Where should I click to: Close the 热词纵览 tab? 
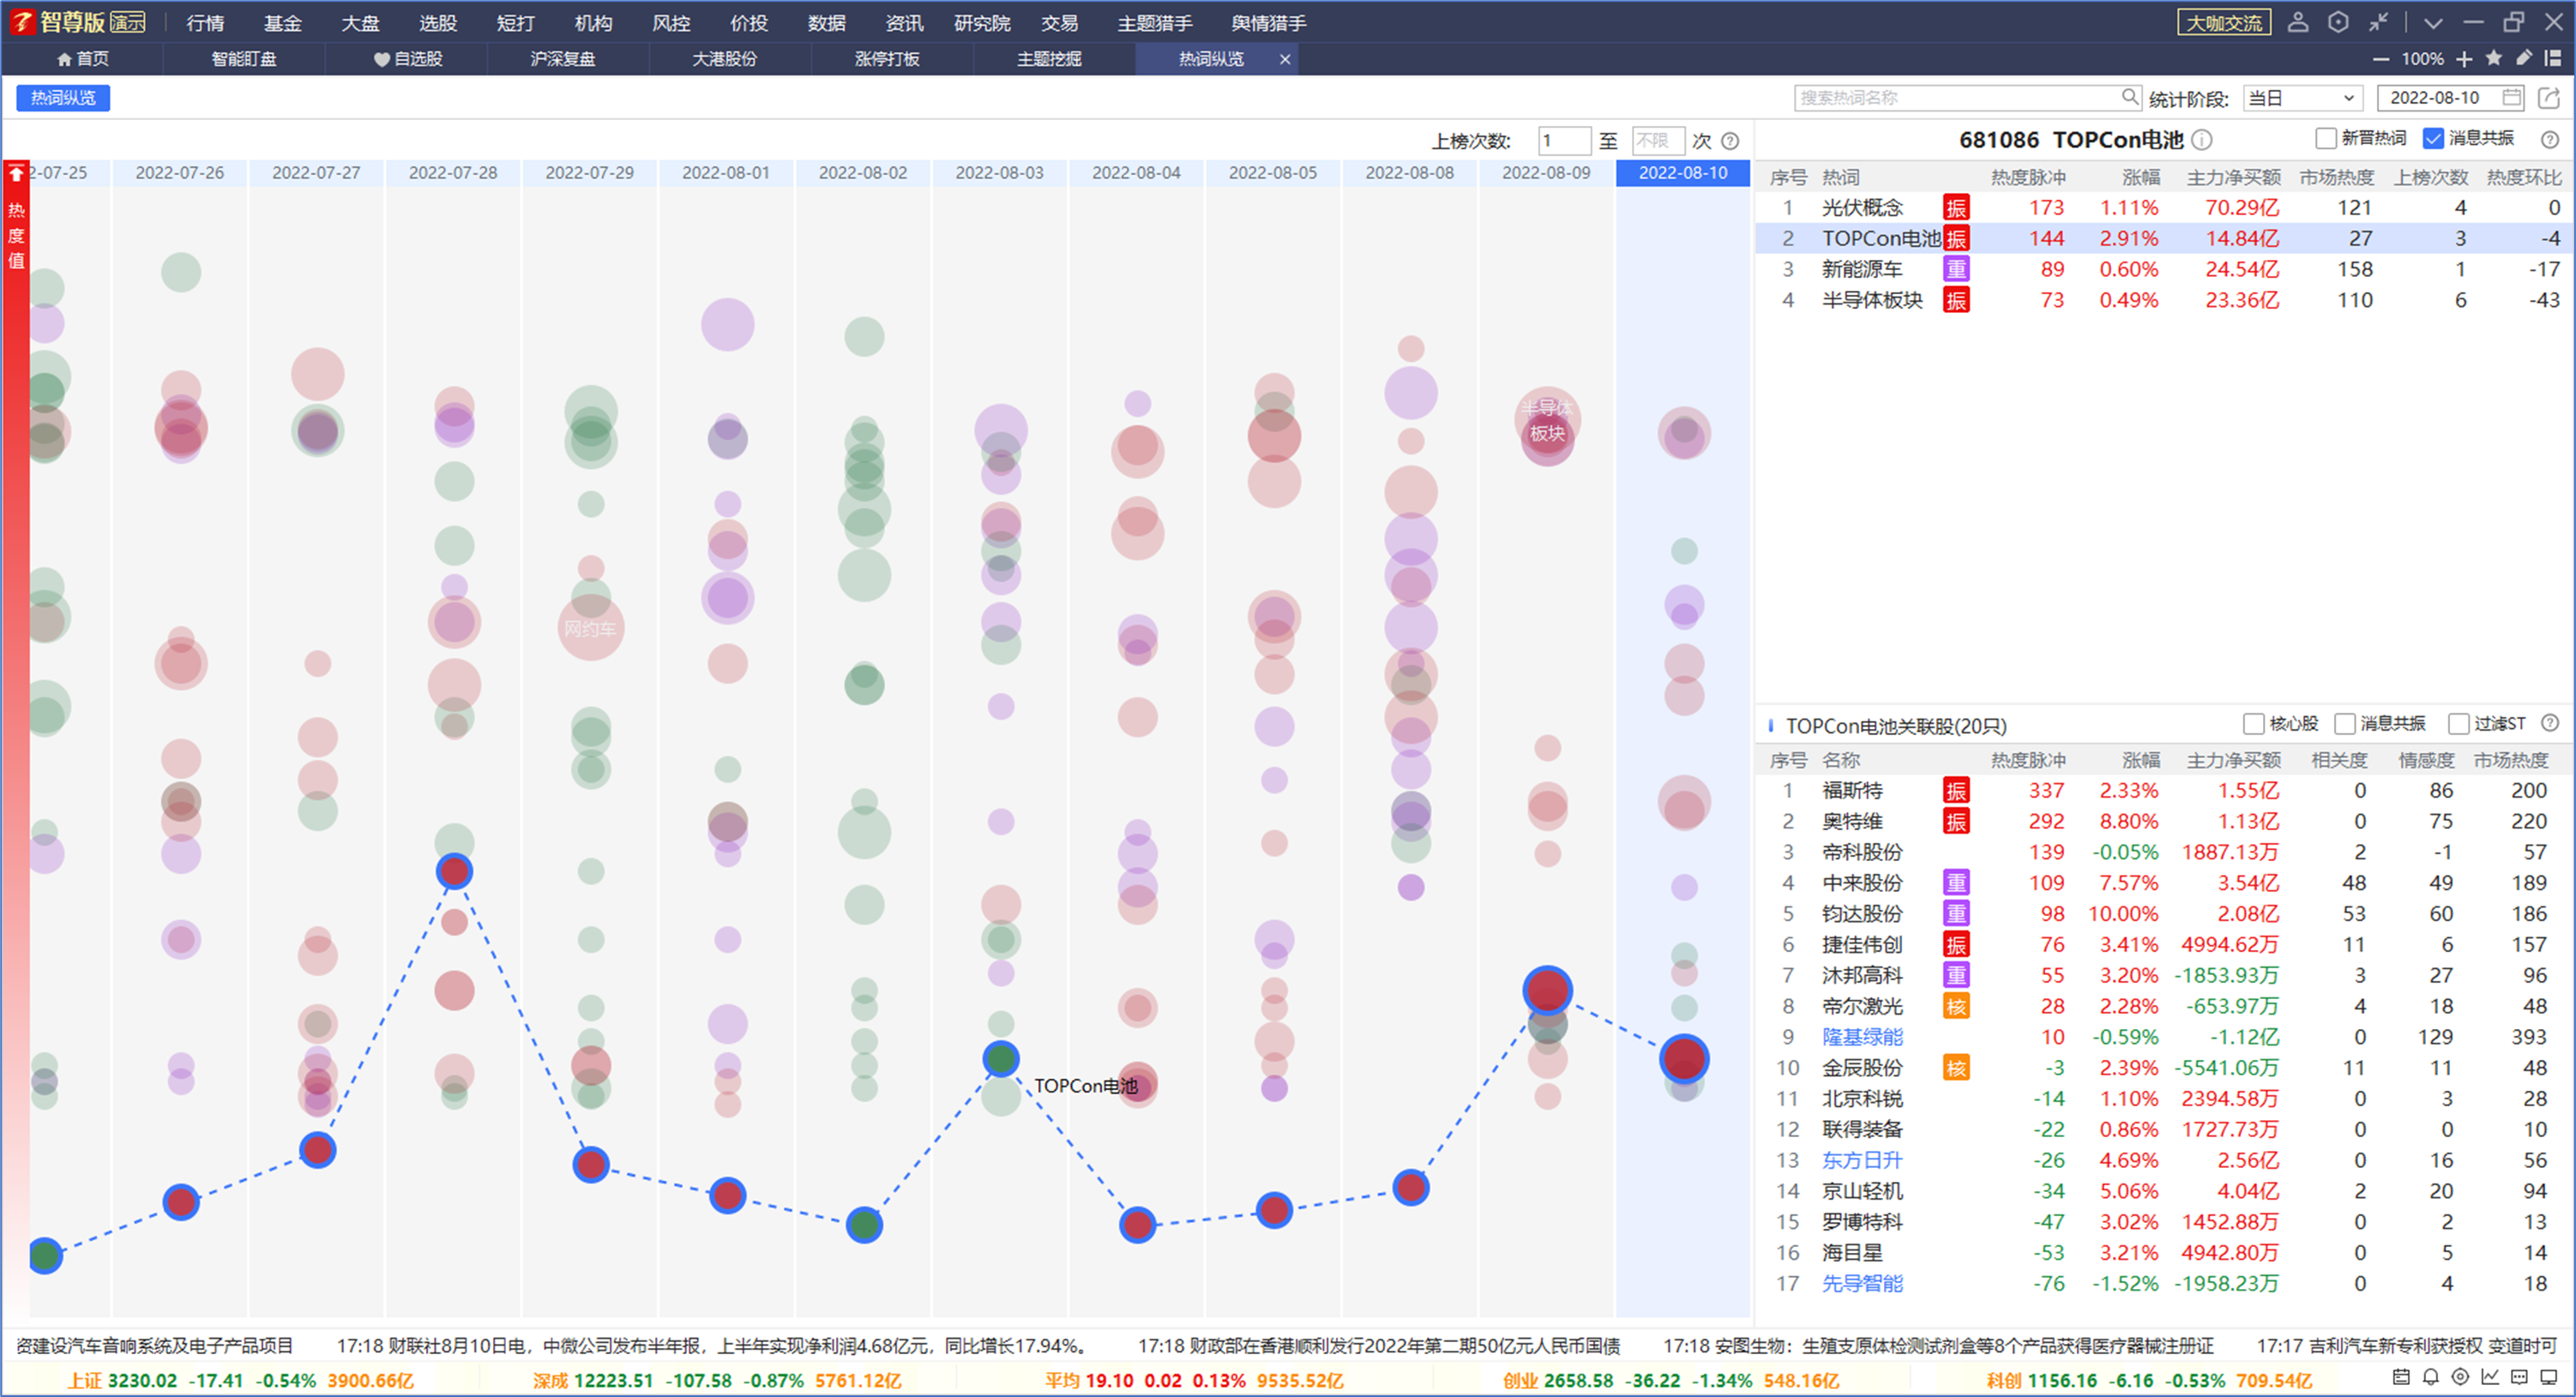pyautogui.click(x=1285, y=59)
